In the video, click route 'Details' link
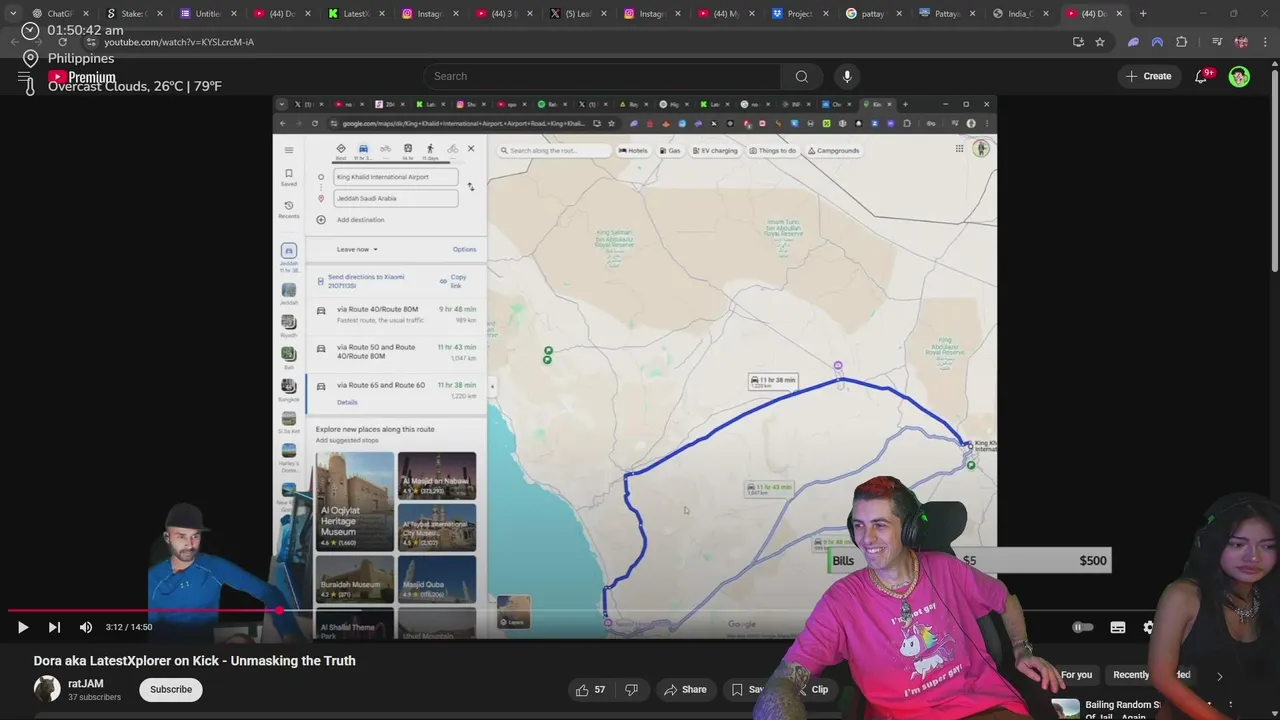Image resolution: width=1280 pixels, height=720 pixels. tap(347, 402)
